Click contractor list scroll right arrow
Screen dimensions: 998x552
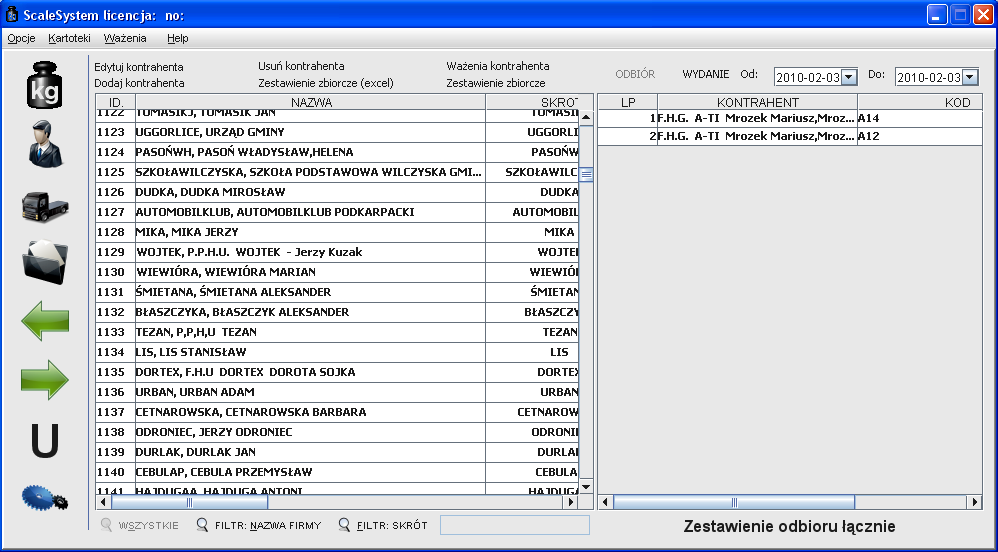pos(571,502)
